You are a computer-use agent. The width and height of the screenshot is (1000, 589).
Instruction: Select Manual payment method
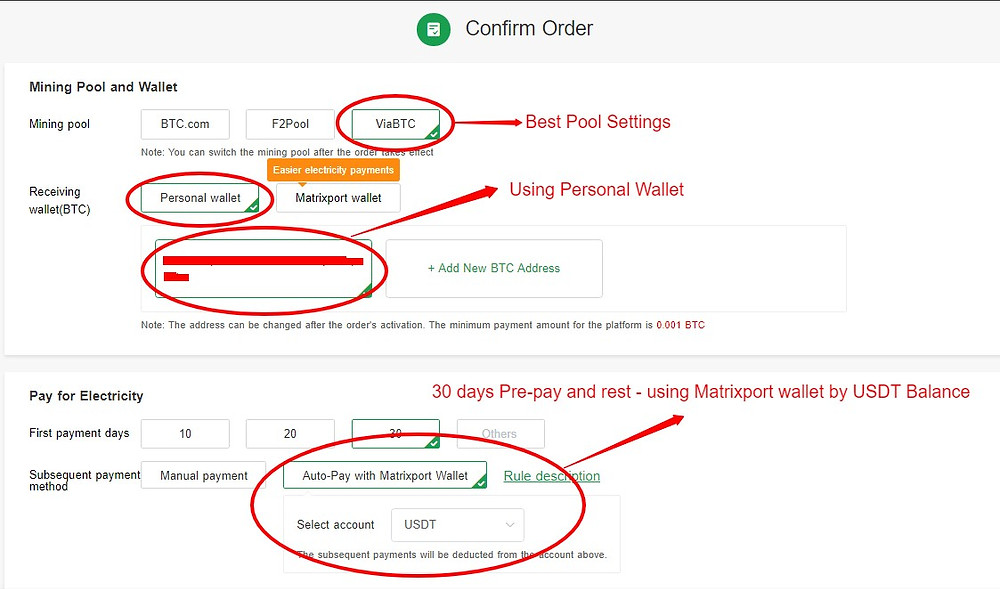click(x=203, y=476)
